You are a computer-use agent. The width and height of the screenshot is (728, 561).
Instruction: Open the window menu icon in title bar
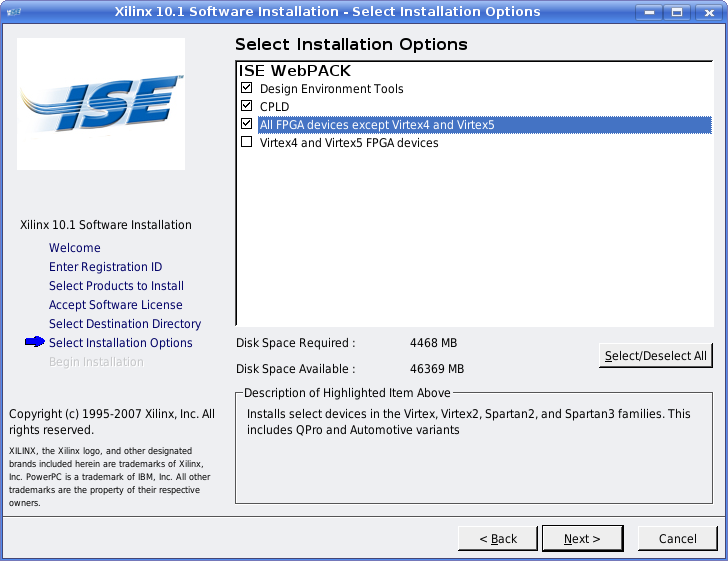11,12
